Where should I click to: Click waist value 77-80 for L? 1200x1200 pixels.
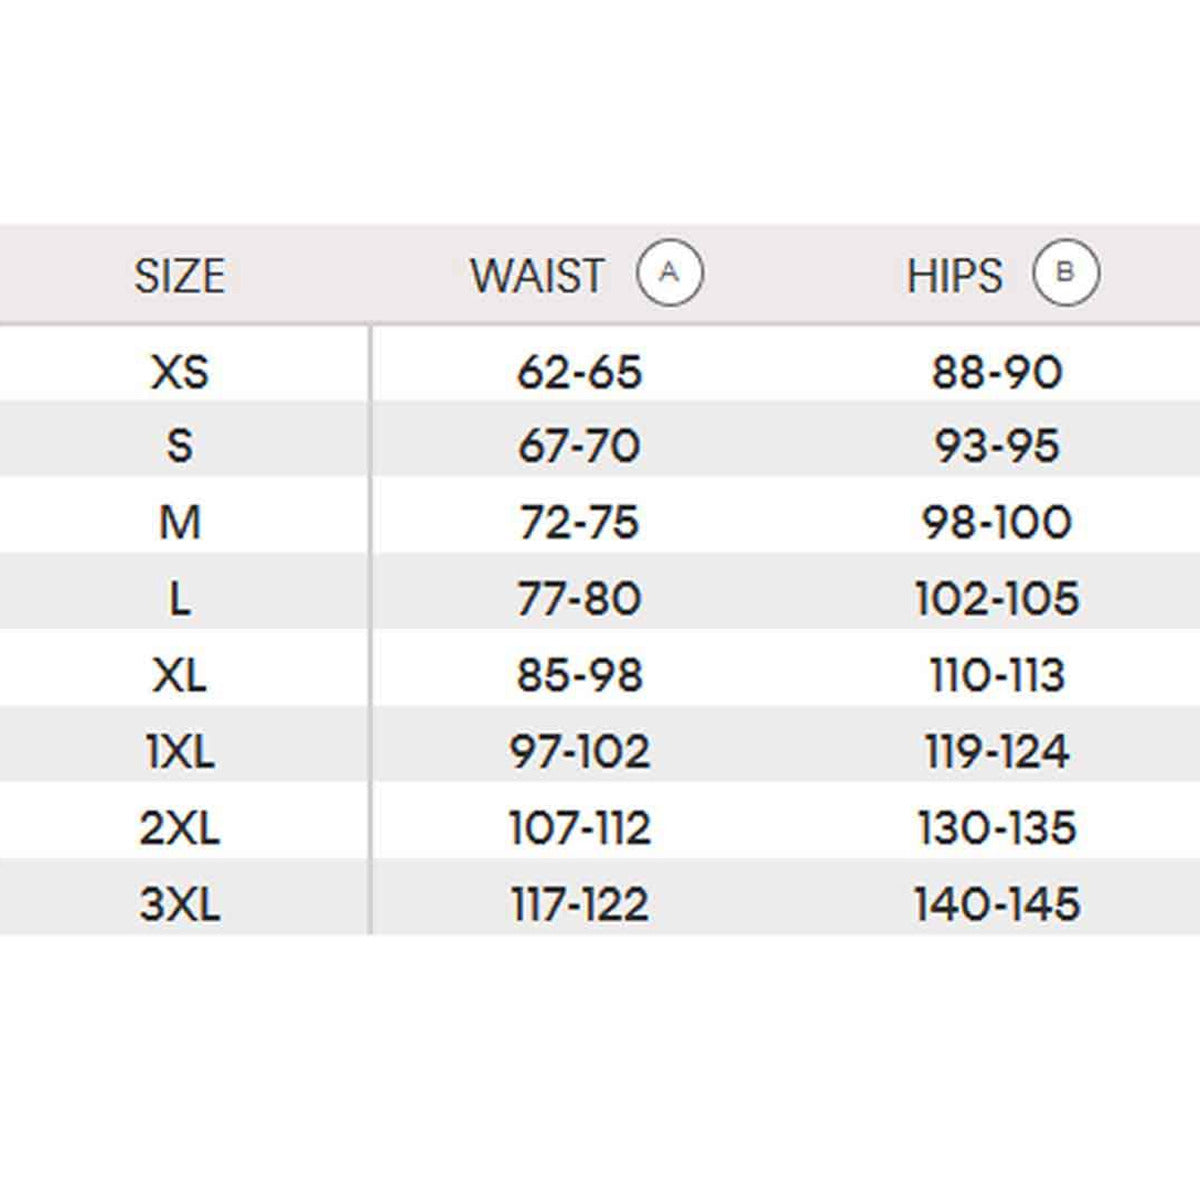(x=579, y=599)
